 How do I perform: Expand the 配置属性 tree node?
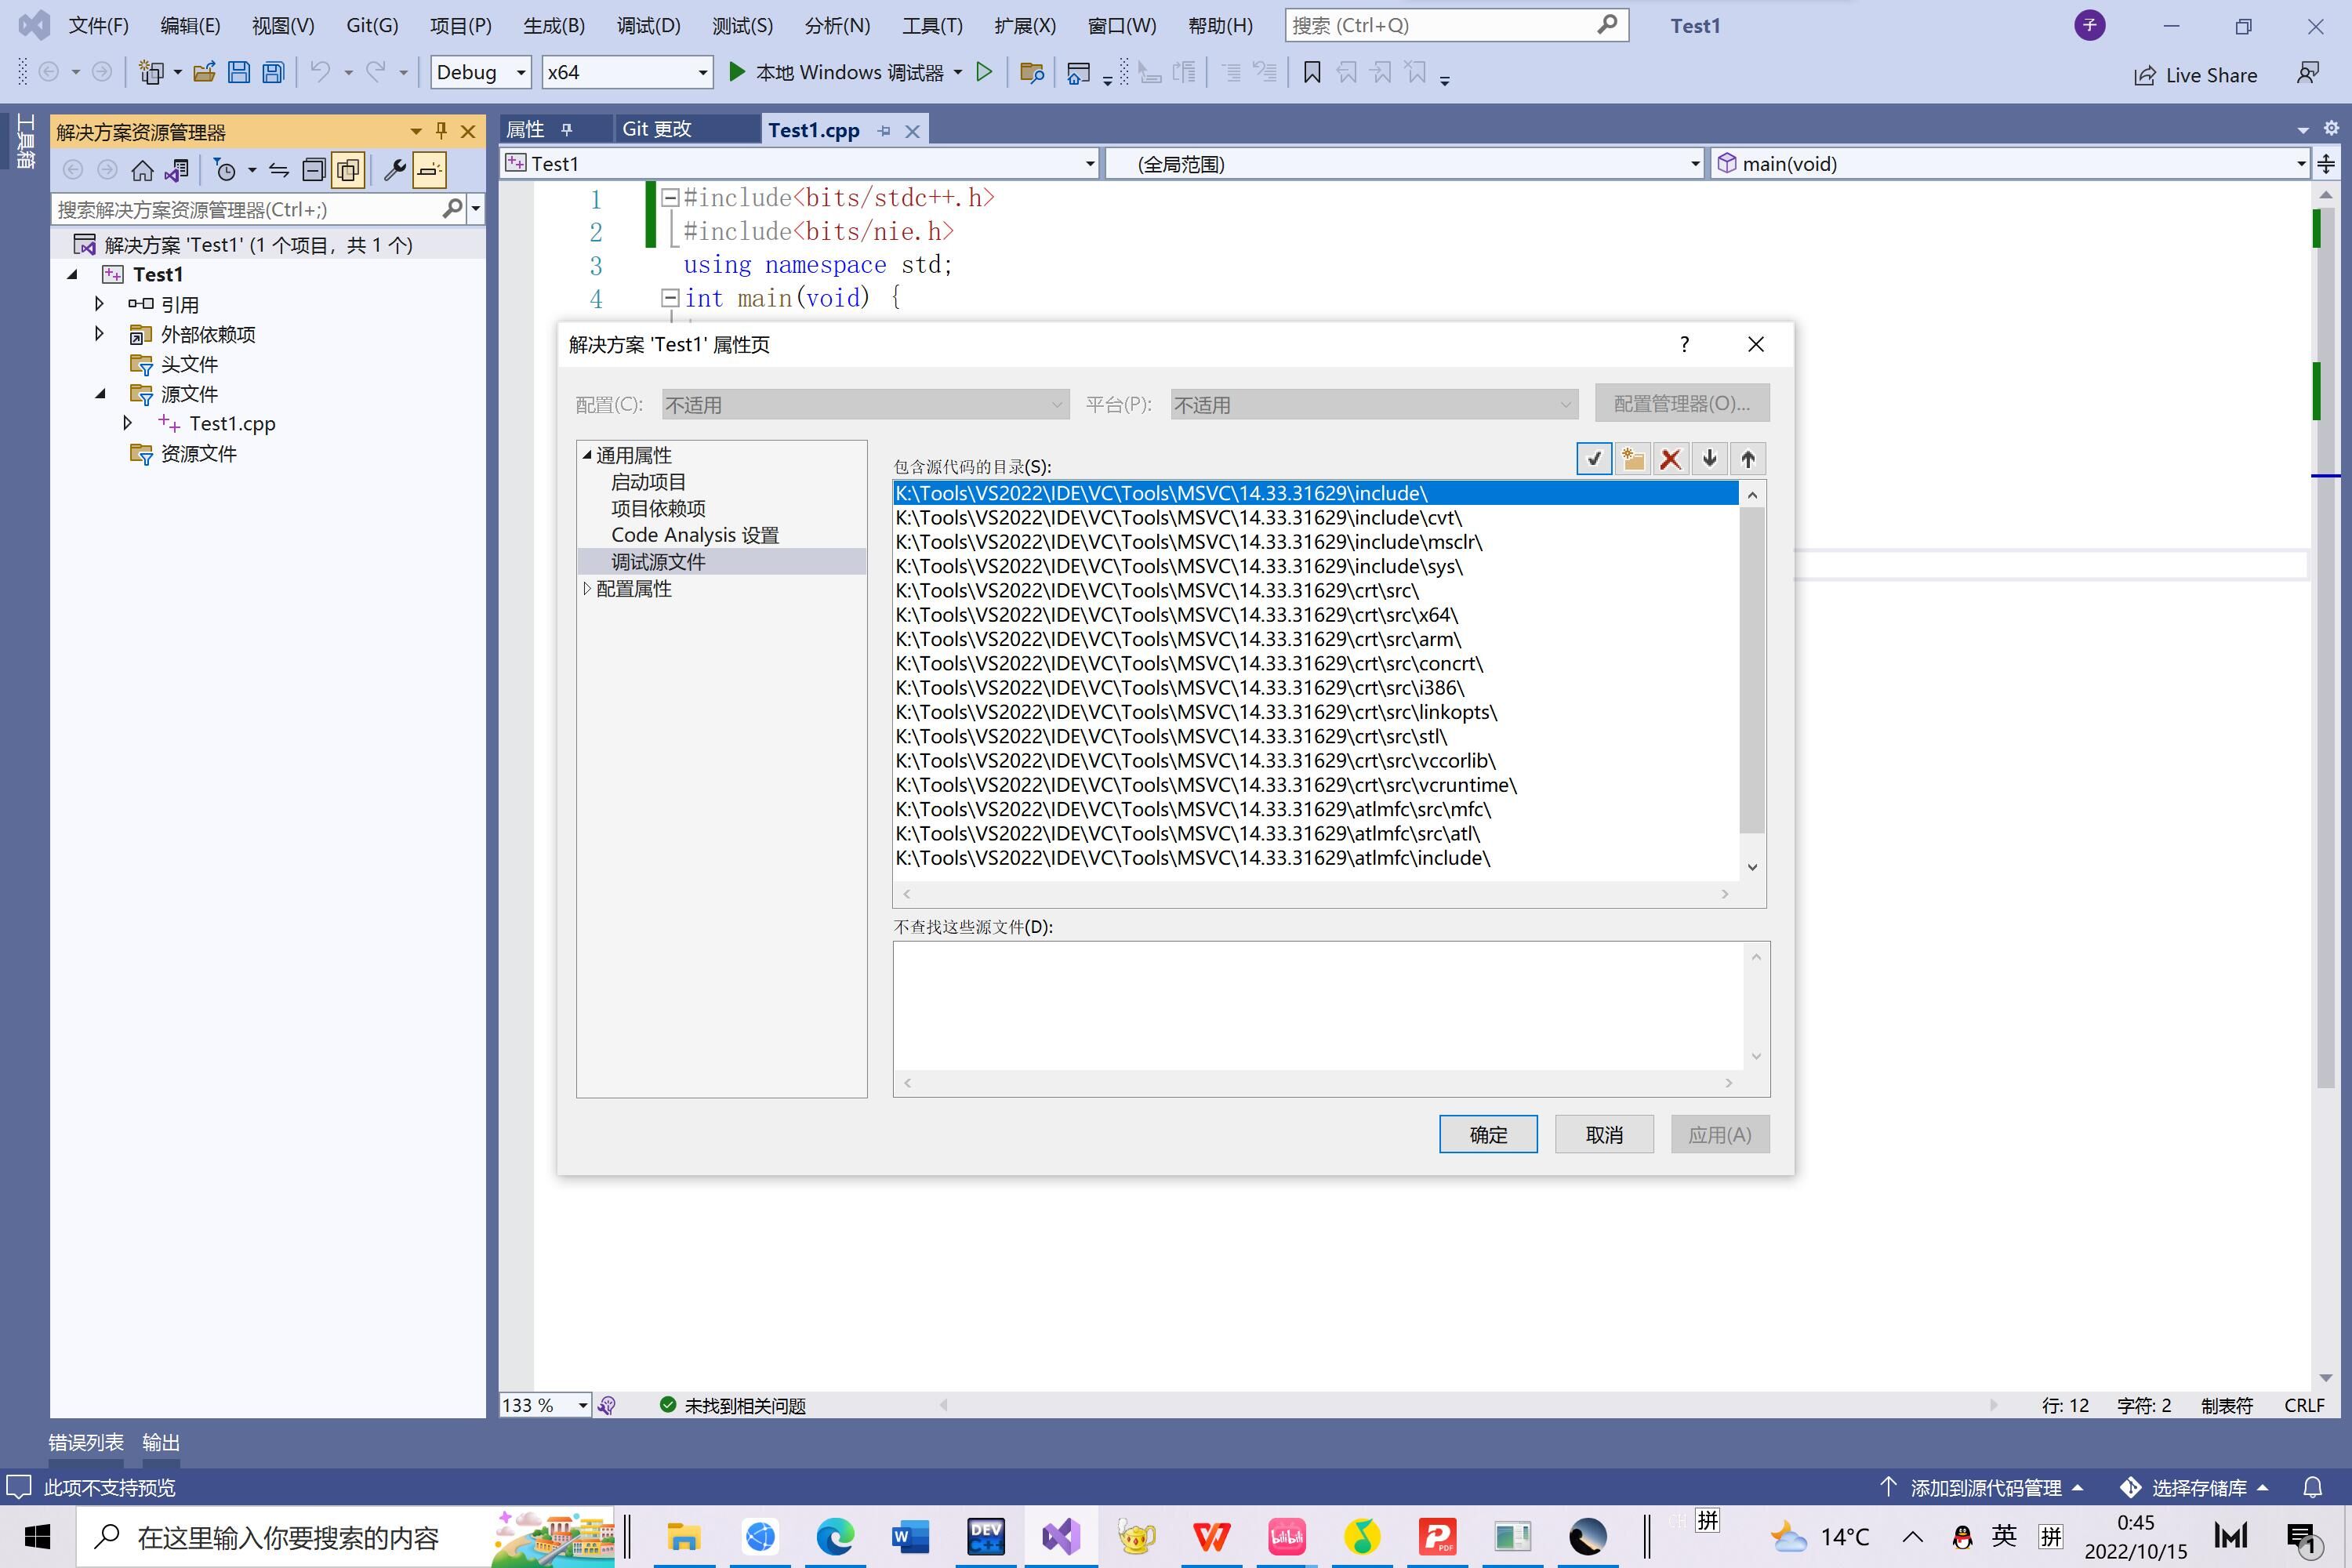tap(587, 589)
